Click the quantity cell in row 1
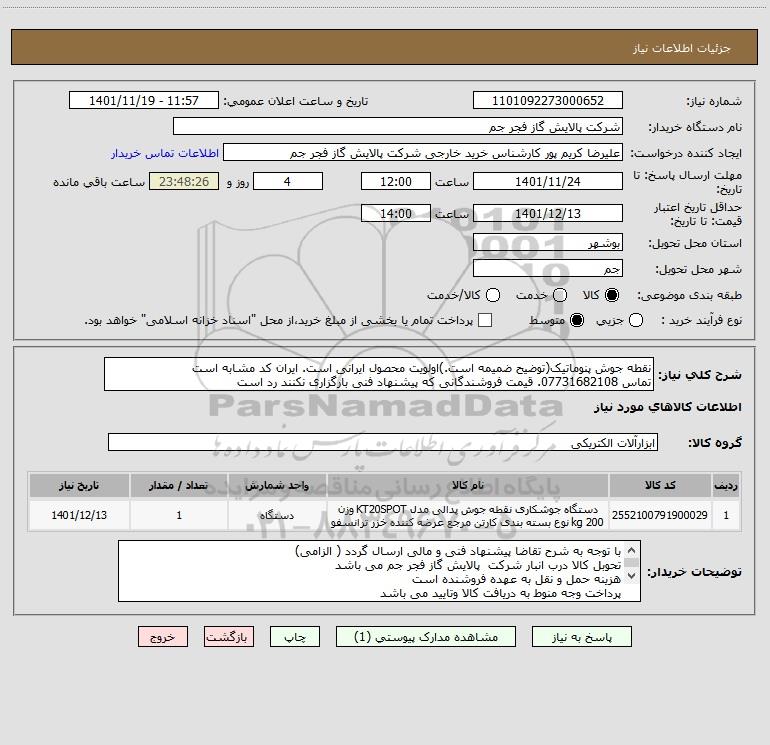This screenshot has width=770, height=745. [x=179, y=515]
